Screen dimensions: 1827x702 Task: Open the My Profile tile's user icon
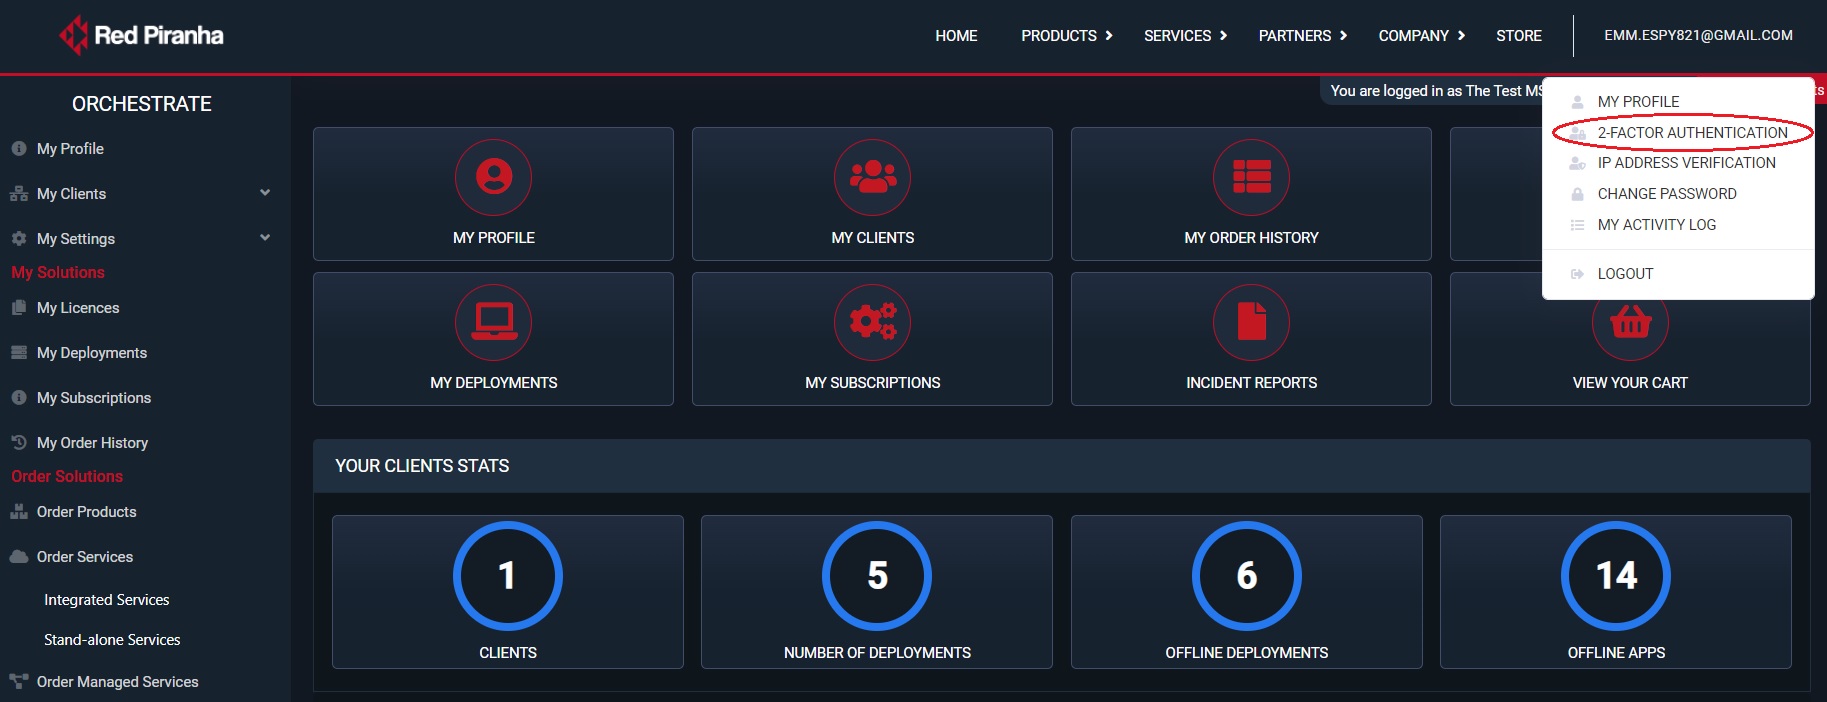click(493, 177)
